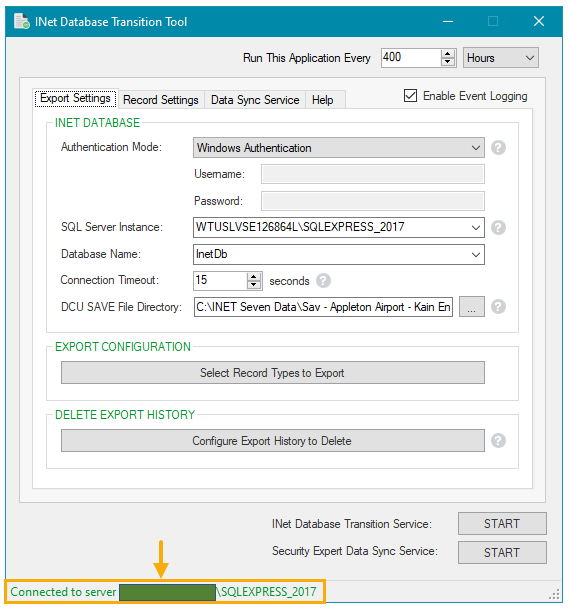Click the INet Database Transition Tool app icon
The height and width of the screenshot is (609, 569).
21,21
